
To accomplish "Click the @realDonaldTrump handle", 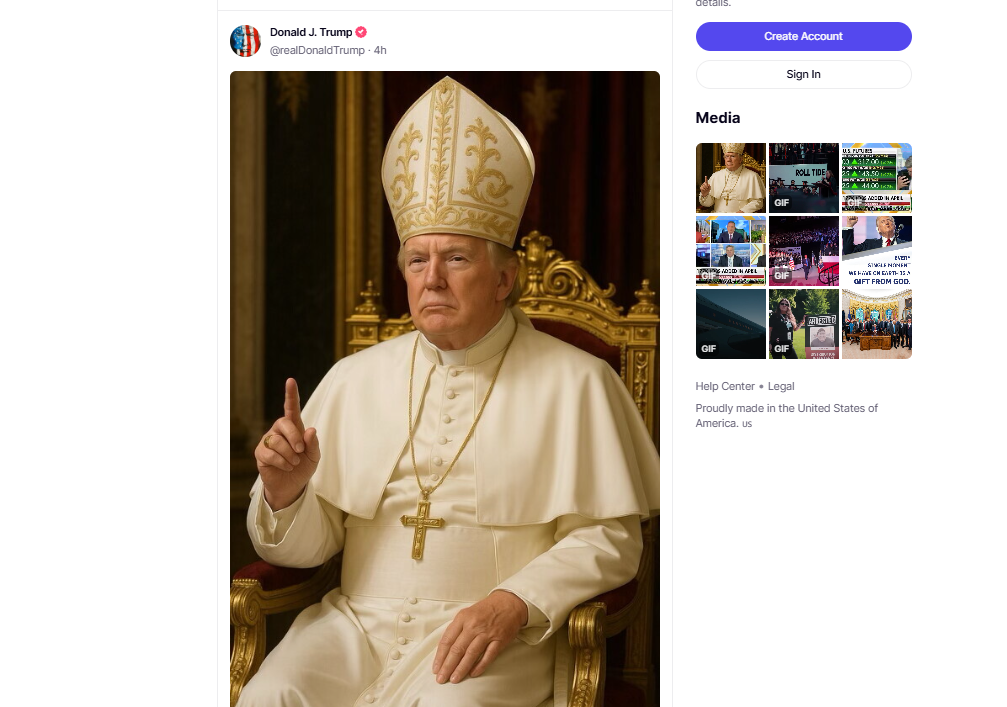I will pyautogui.click(x=317, y=50).
